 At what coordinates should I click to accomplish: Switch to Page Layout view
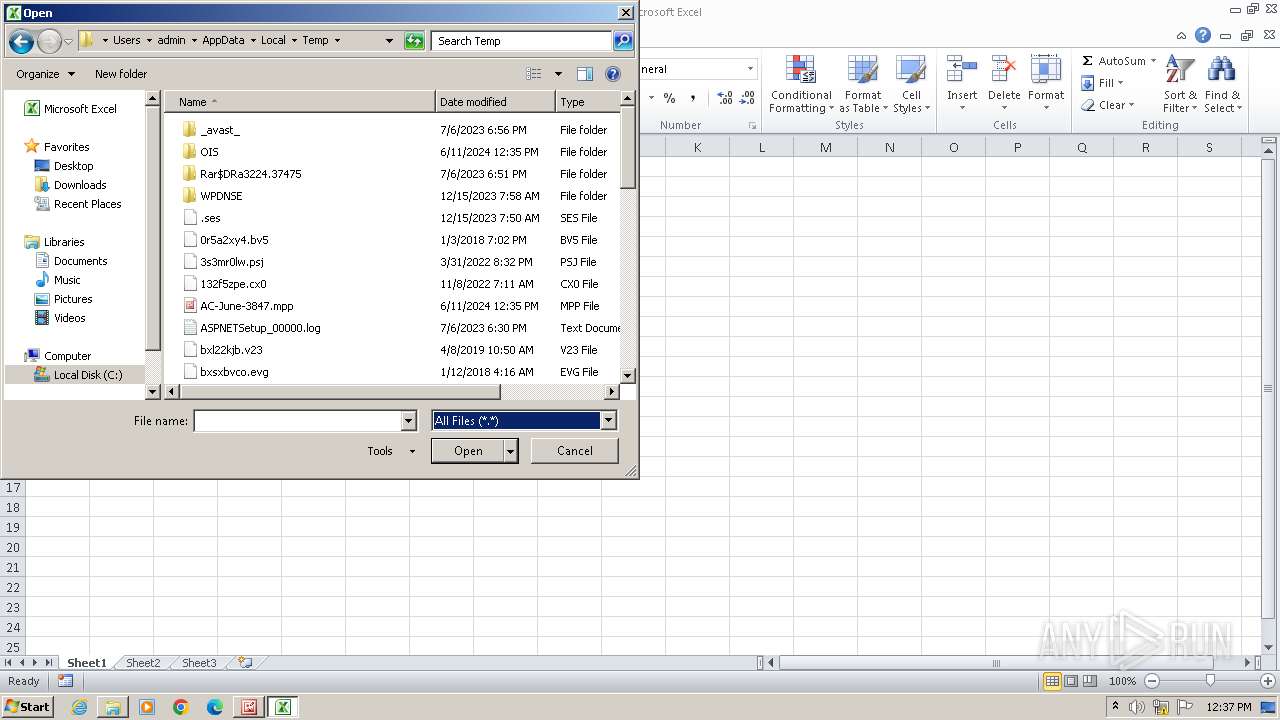1071,681
